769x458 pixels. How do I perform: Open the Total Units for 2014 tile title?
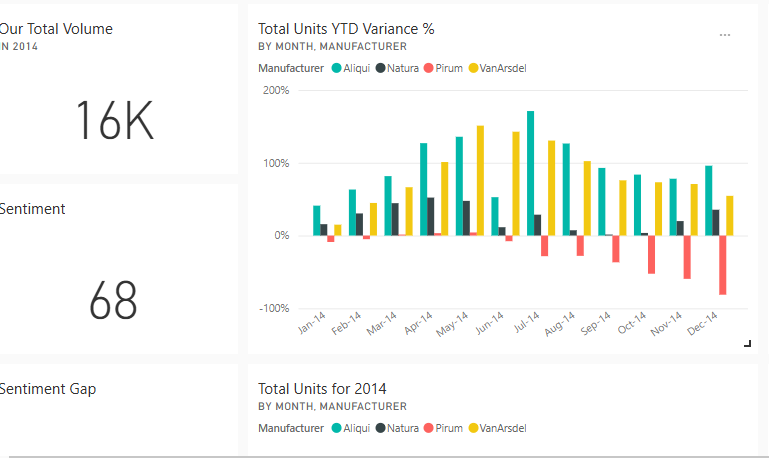322,388
